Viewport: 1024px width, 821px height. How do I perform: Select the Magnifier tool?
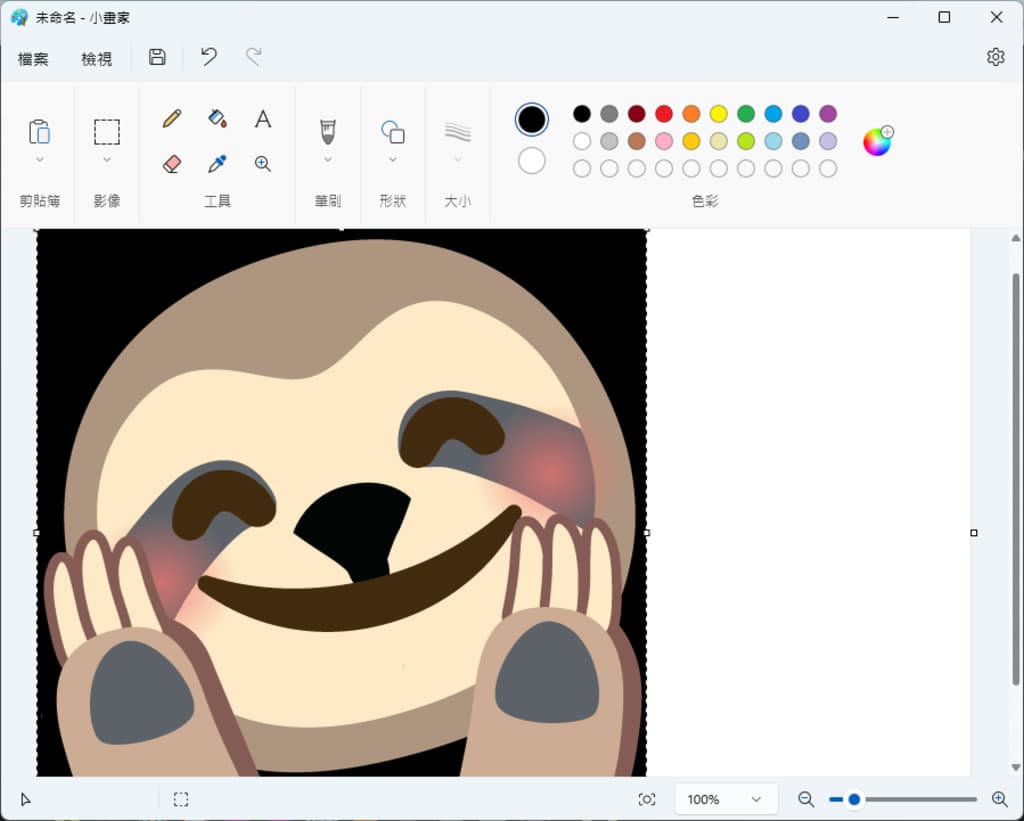(x=263, y=163)
